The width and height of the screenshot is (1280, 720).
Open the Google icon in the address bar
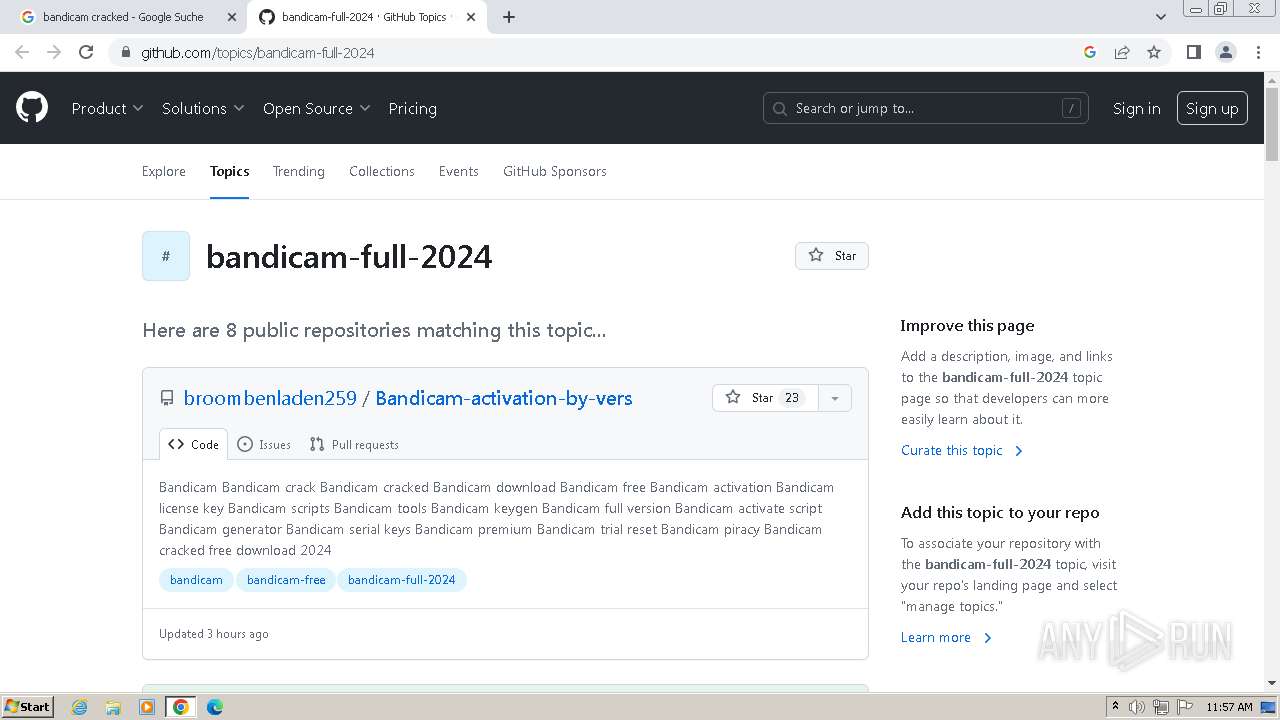tap(1090, 52)
